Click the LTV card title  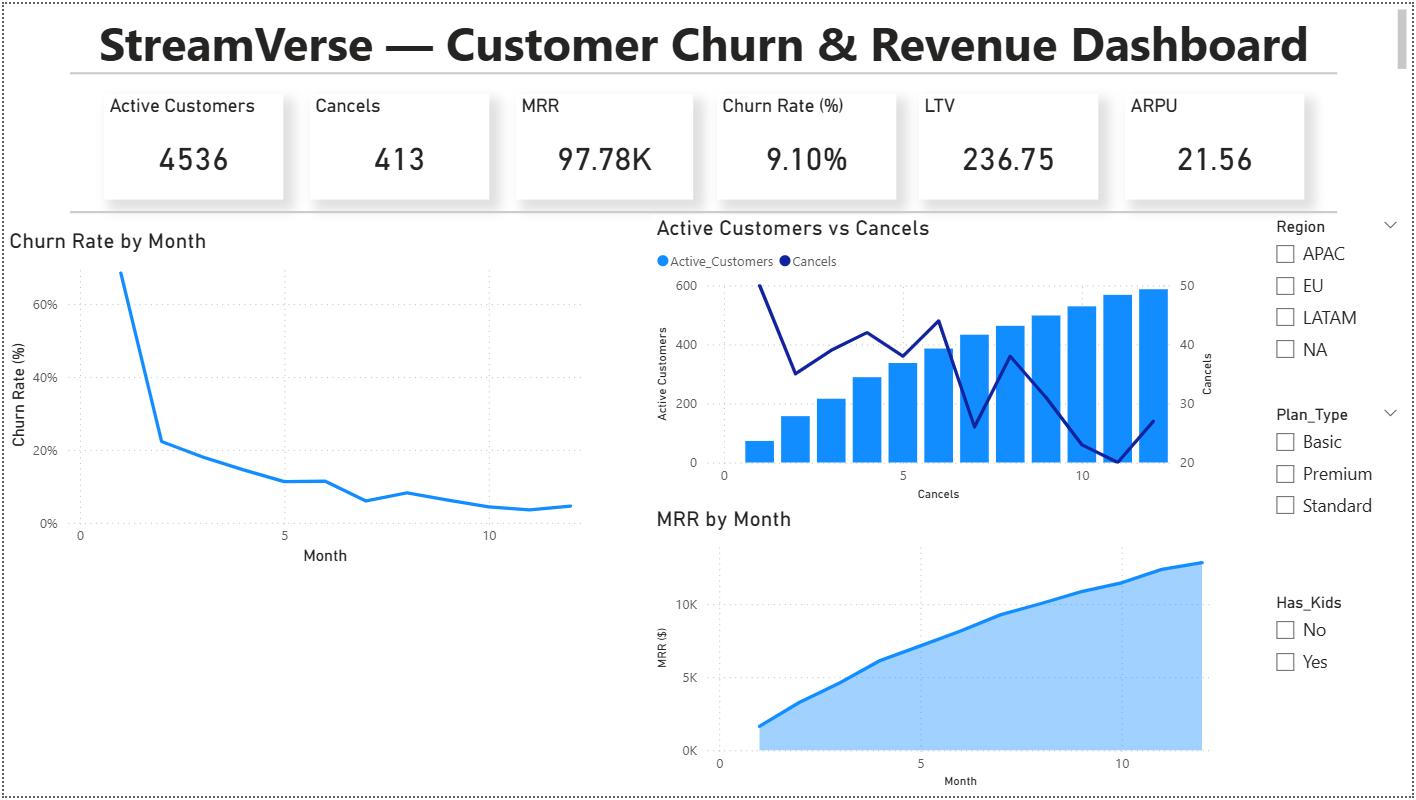[x=940, y=106]
